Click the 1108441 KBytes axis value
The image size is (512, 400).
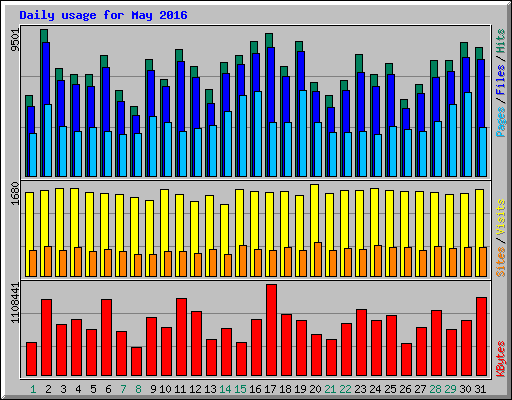[x=15, y=303]
